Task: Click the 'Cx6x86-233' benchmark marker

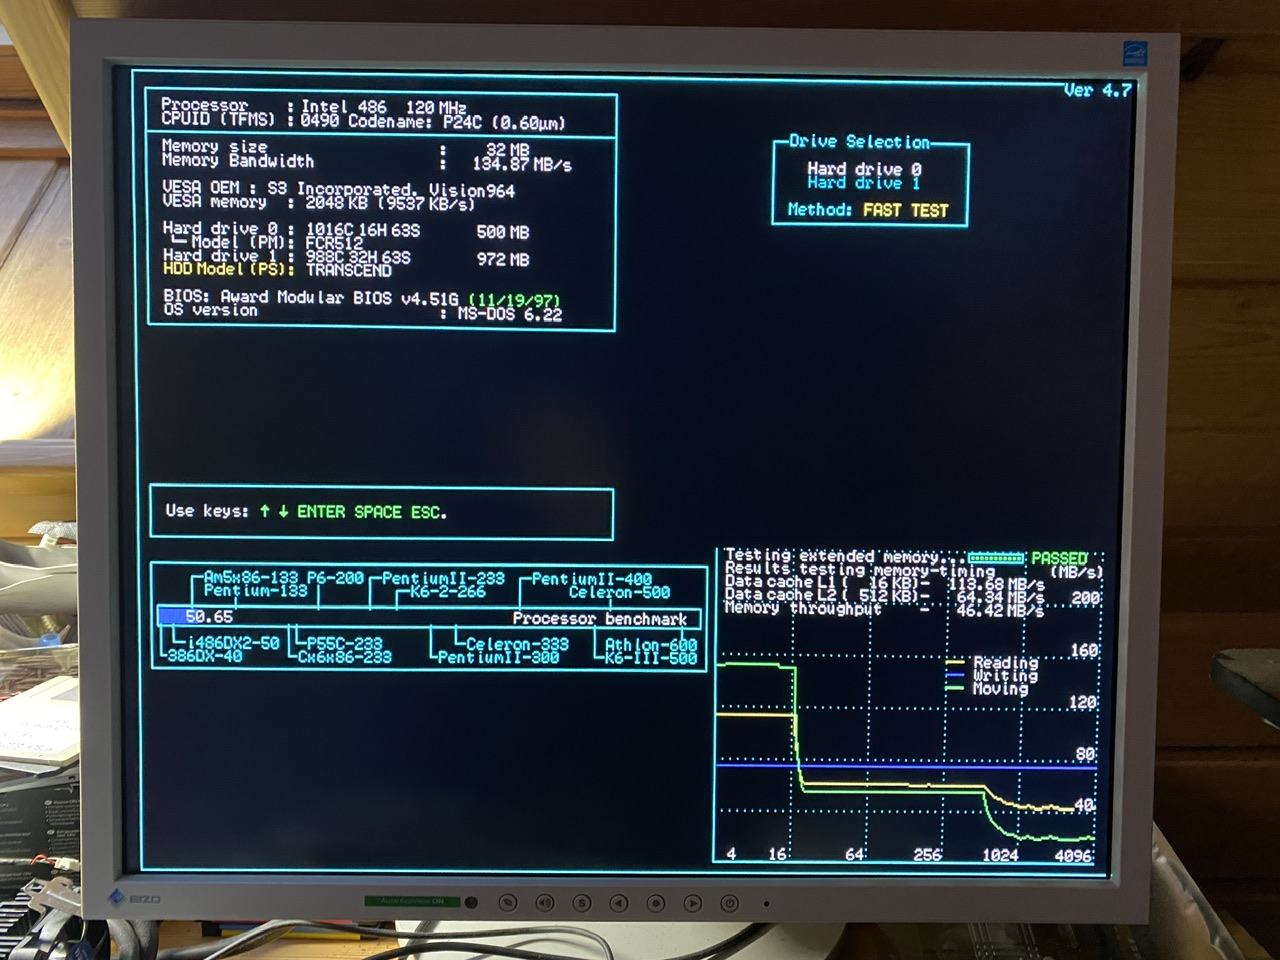Action: 345,657
